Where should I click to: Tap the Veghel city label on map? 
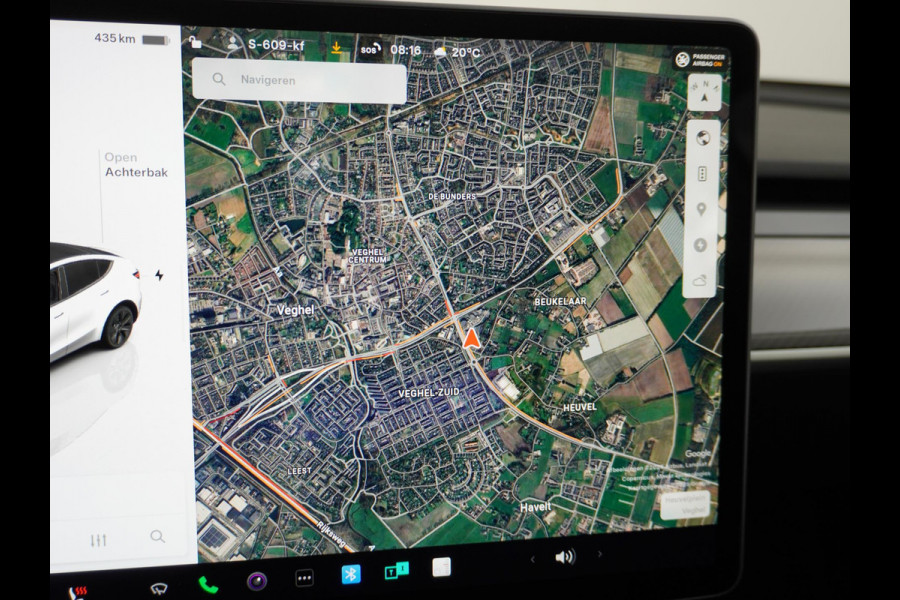pos(296,310)
